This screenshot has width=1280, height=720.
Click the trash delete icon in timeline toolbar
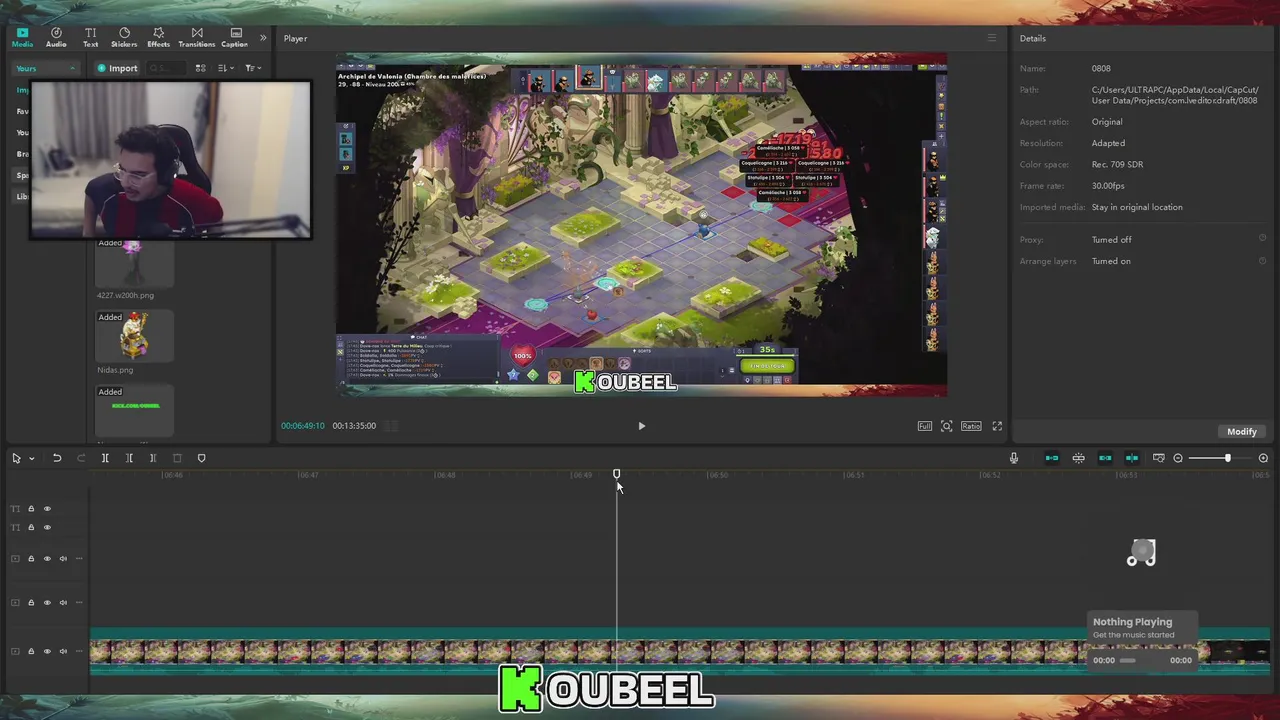click(177, 458)
